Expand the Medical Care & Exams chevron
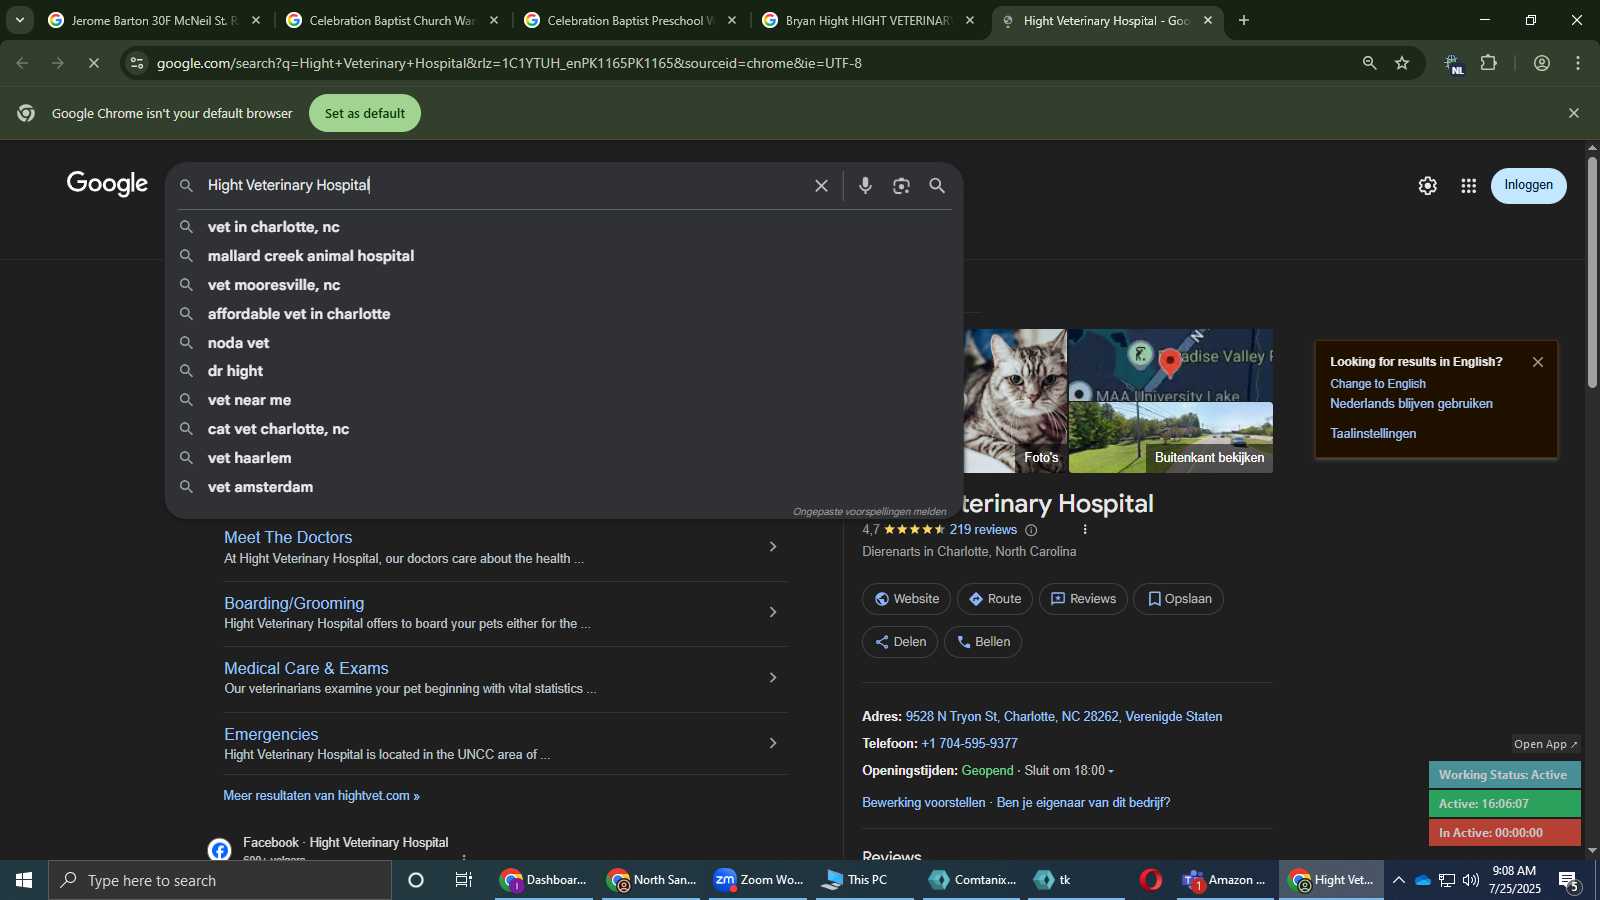Screen dimensions: 1600x900 (772, 678)
